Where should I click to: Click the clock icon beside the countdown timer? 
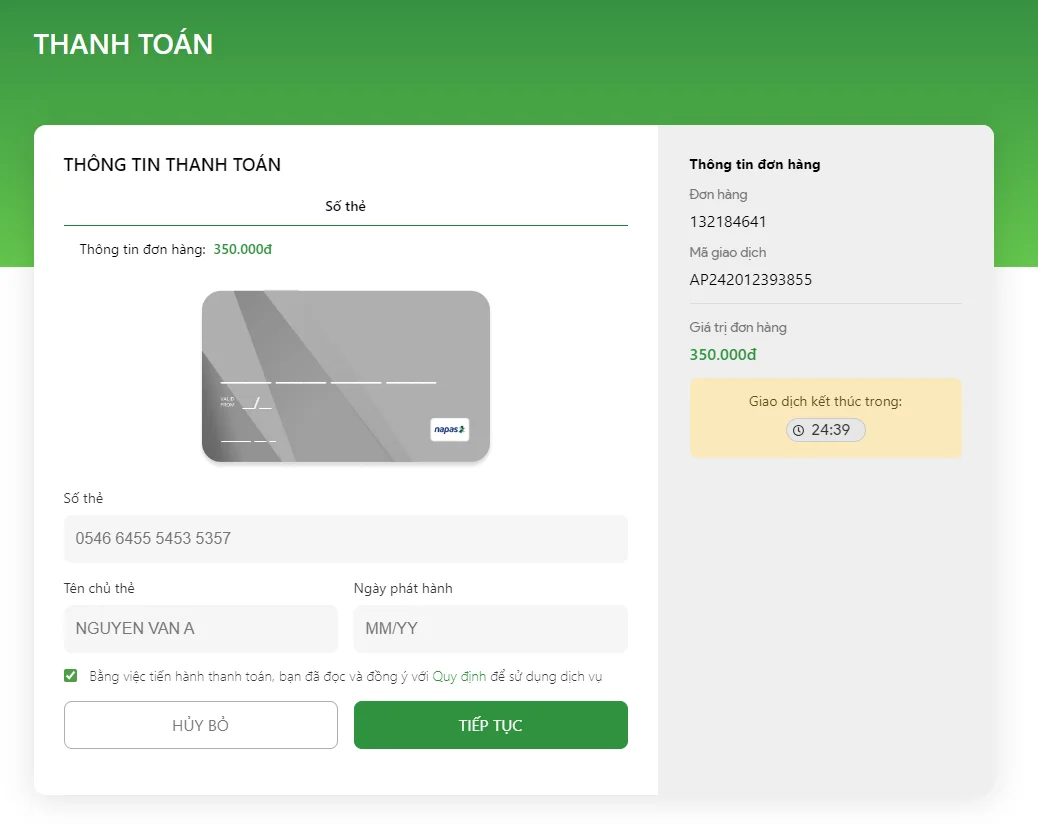click(798, 430)
